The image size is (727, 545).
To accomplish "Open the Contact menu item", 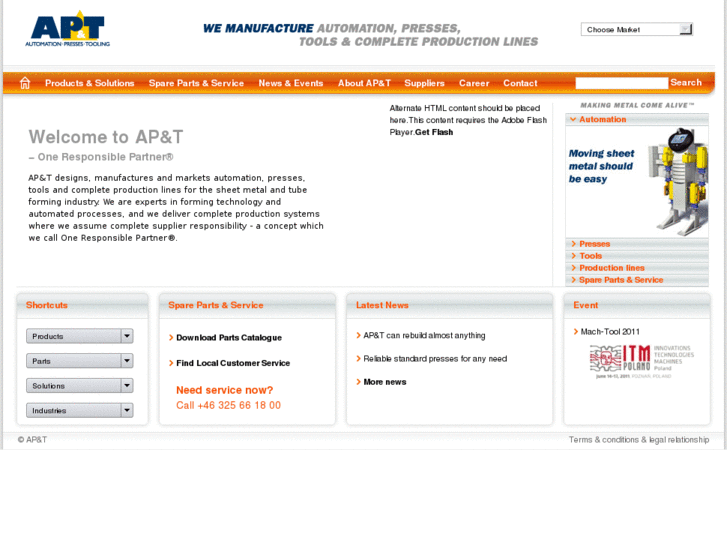I will point(520,83).
